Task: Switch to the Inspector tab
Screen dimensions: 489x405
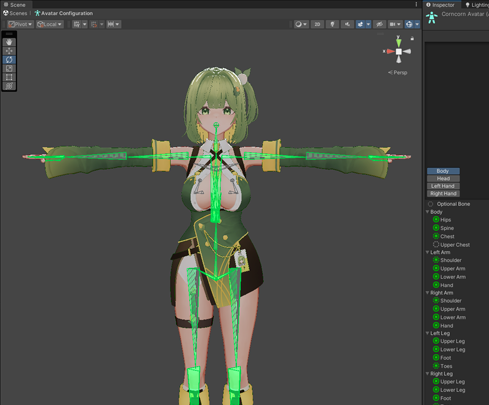Action: tap(441, 5)
